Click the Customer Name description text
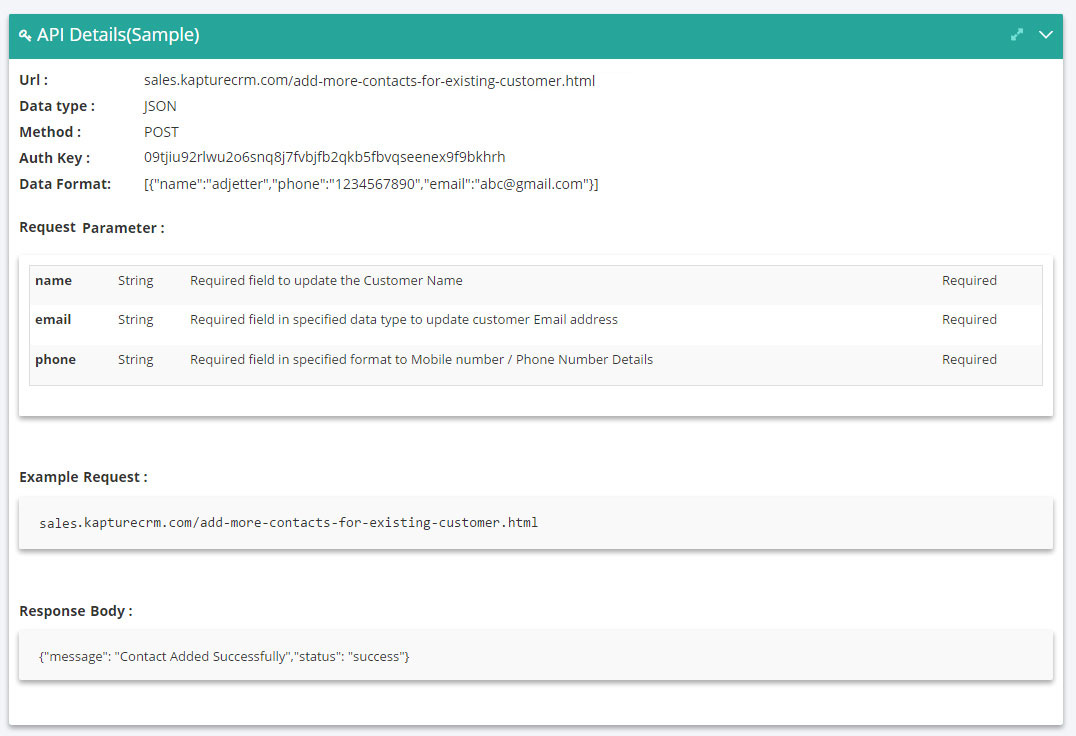This screenshot has width=1076, height=736. [x=326, y=281]
